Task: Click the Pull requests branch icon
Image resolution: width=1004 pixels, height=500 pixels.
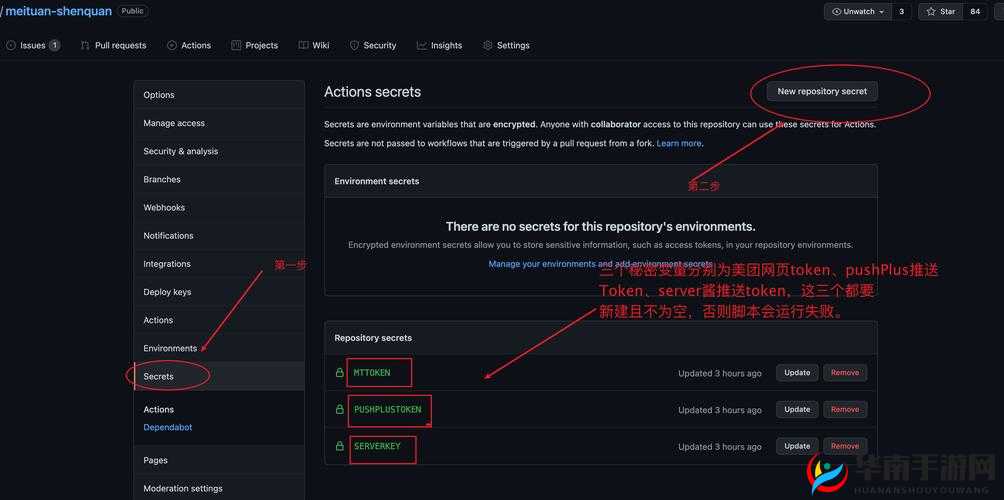Action: [85, 45]
